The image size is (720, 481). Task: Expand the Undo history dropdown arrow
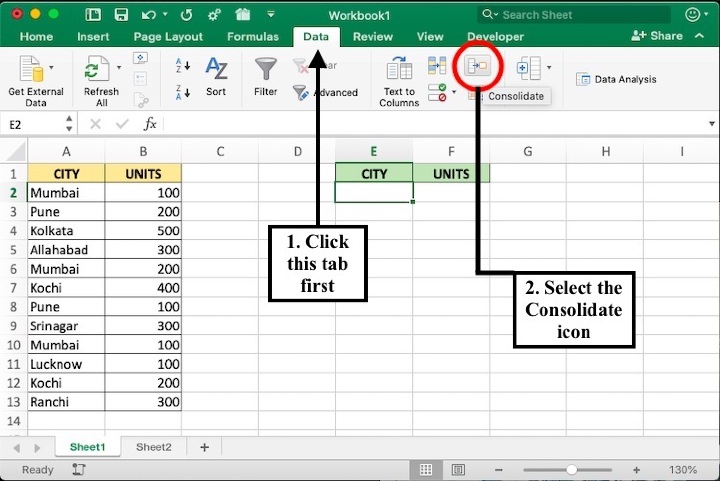pyautogui.click(x=165, y=15)
